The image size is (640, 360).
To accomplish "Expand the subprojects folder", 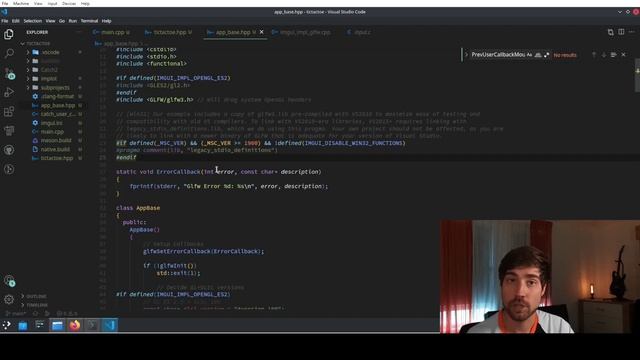I will pos(55,87).
